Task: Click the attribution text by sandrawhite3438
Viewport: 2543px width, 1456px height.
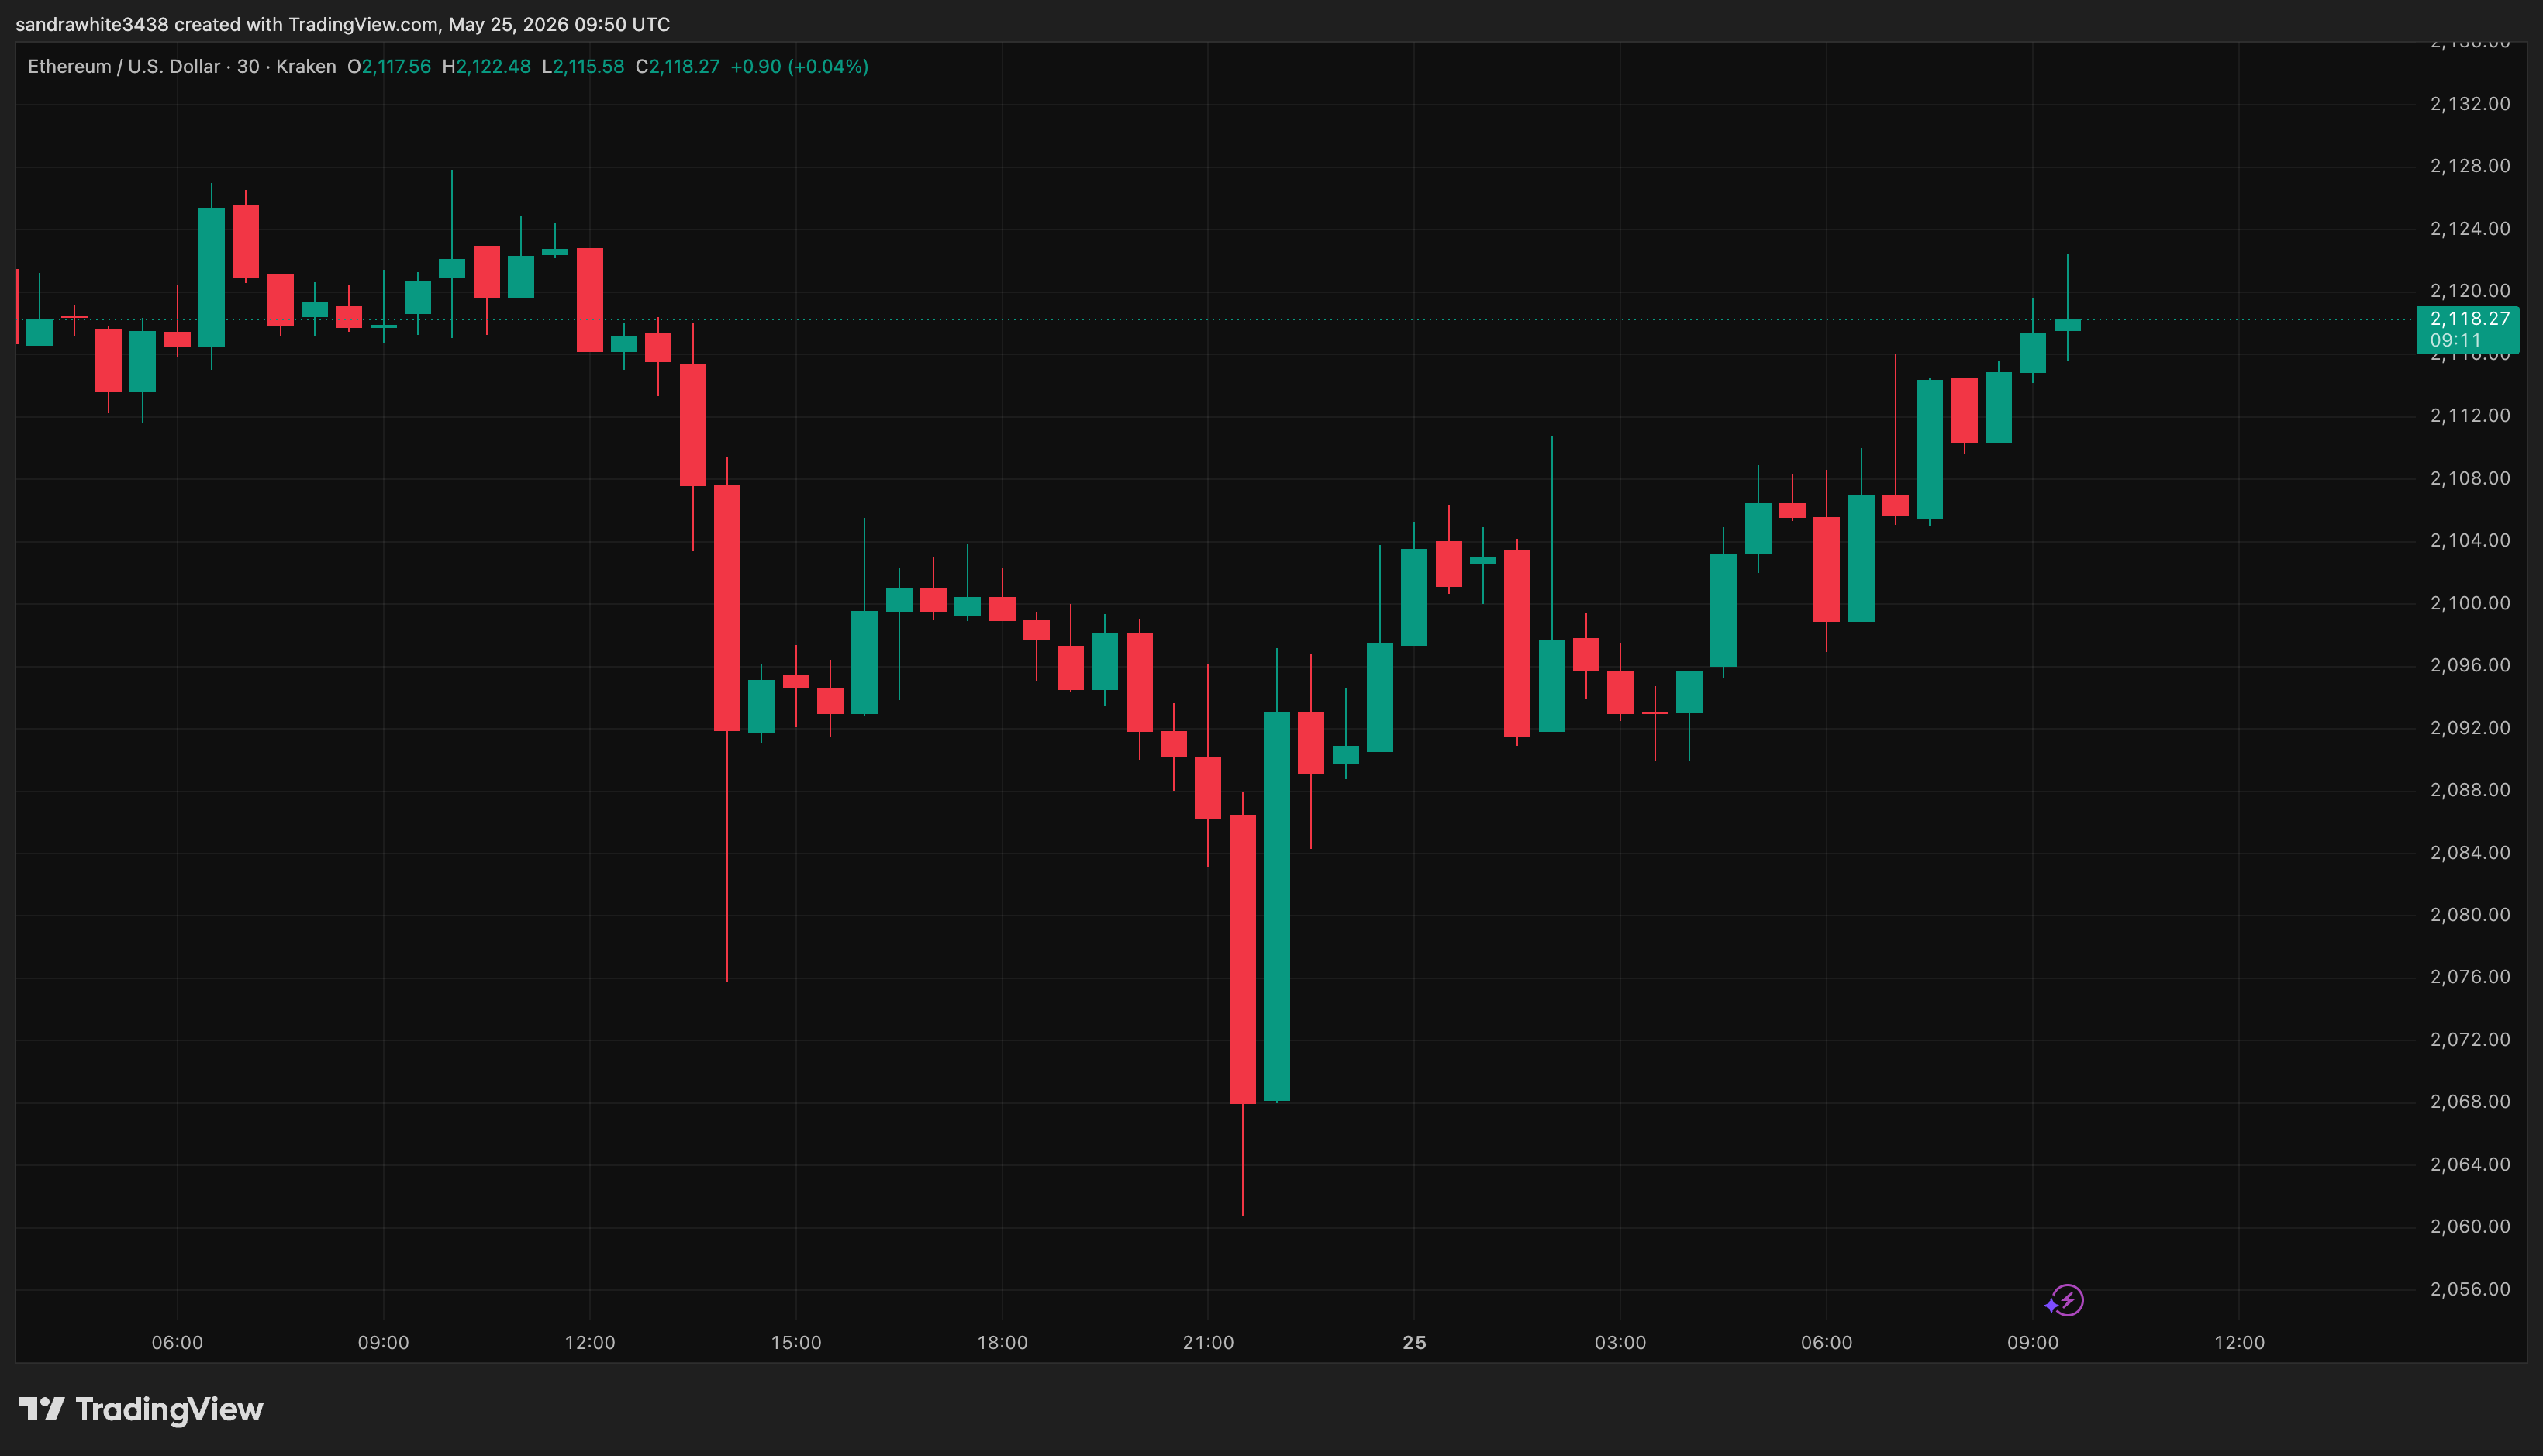Action: (343, 24)
